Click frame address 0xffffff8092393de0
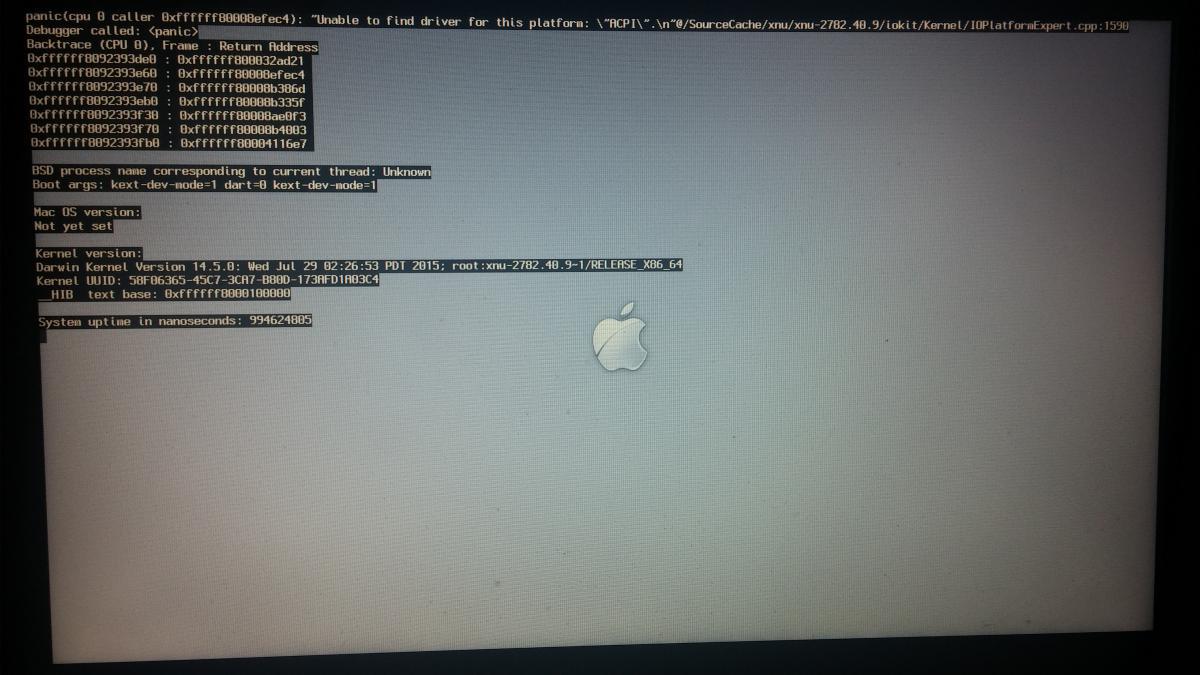 (93, 60)
